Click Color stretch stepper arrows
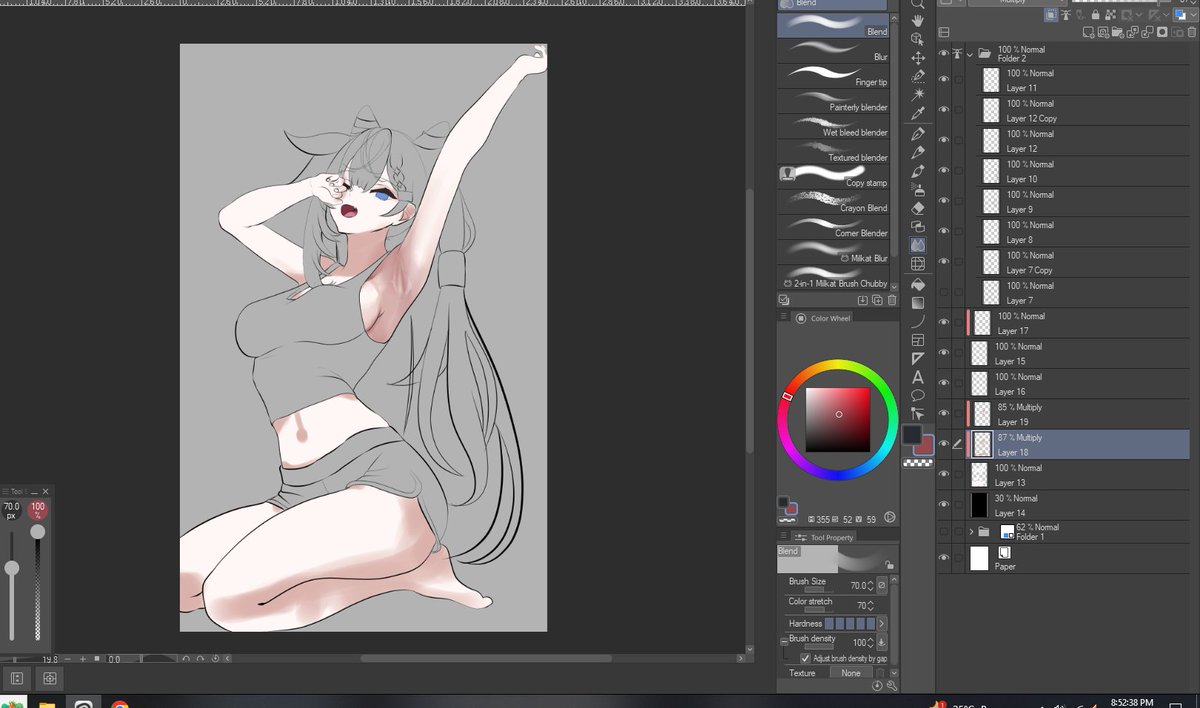Viewport: 1200px width, 708px height. (870, 605)
